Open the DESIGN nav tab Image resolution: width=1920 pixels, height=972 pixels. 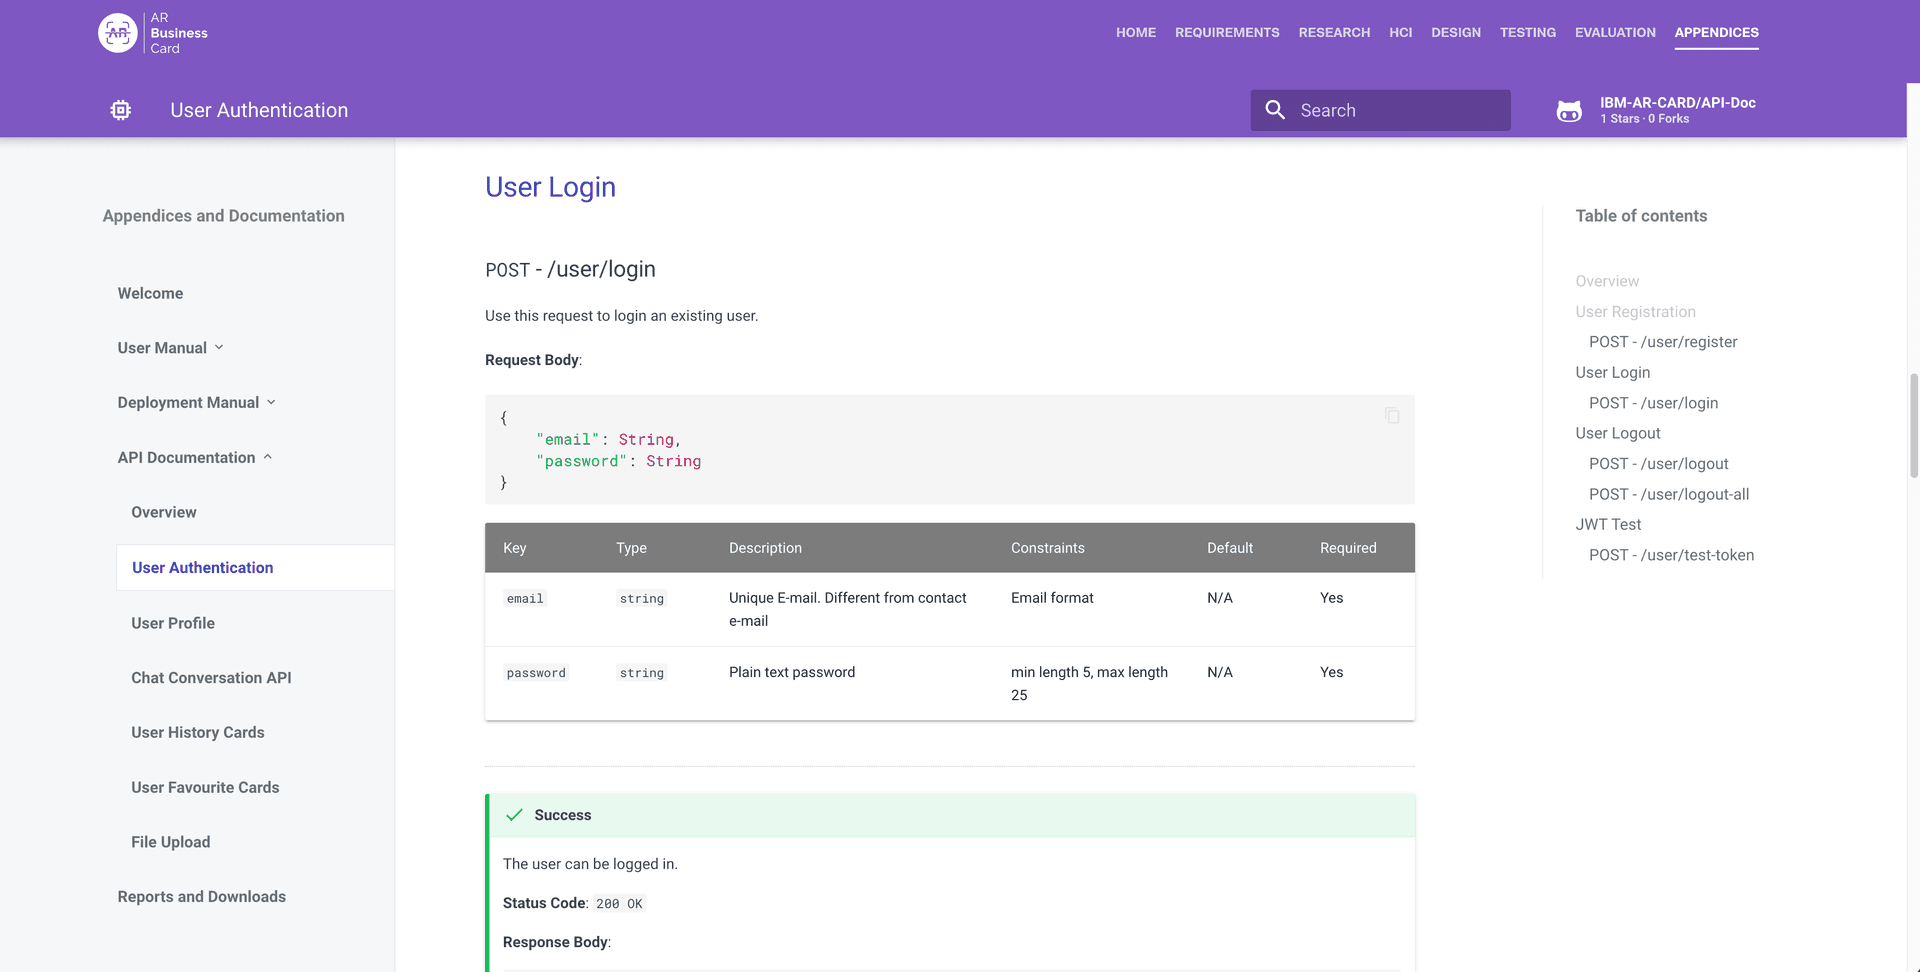point(1456,33)
